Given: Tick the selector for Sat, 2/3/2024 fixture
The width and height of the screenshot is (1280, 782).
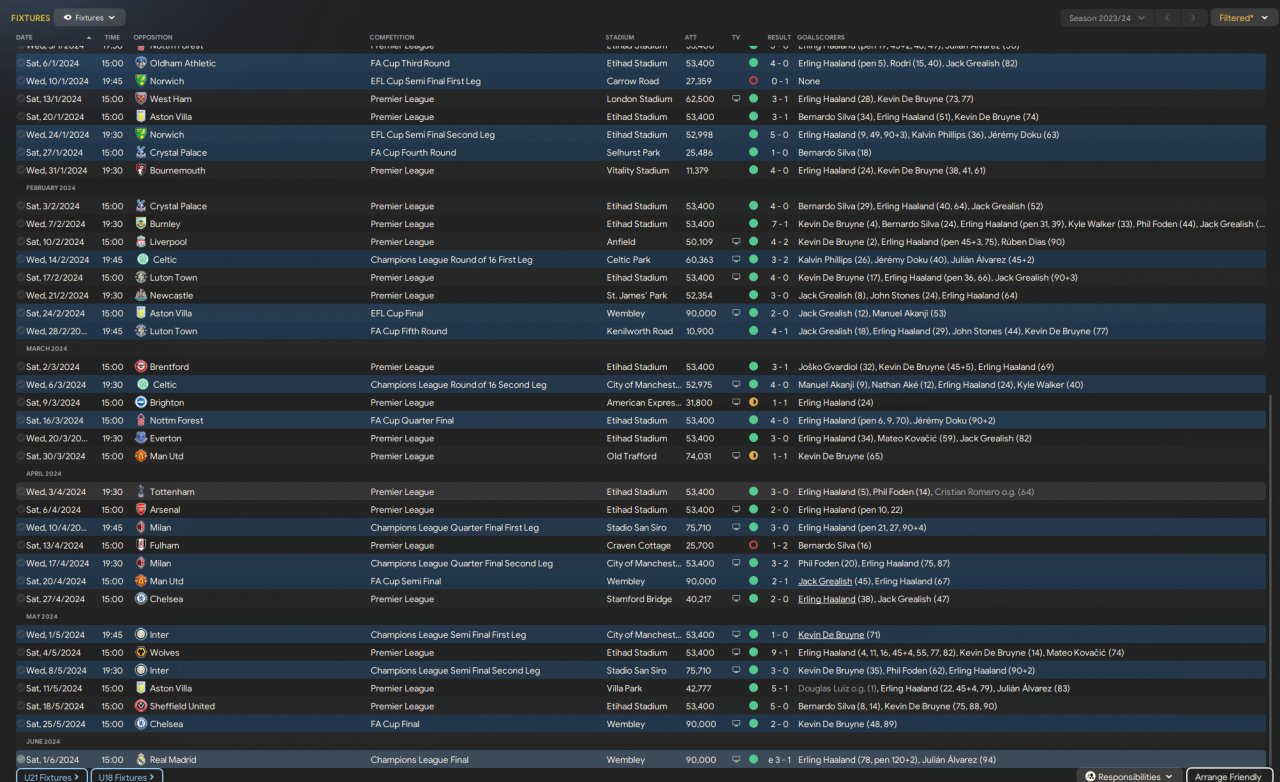Looking at the screenshot, I should (x=20, y=367).
